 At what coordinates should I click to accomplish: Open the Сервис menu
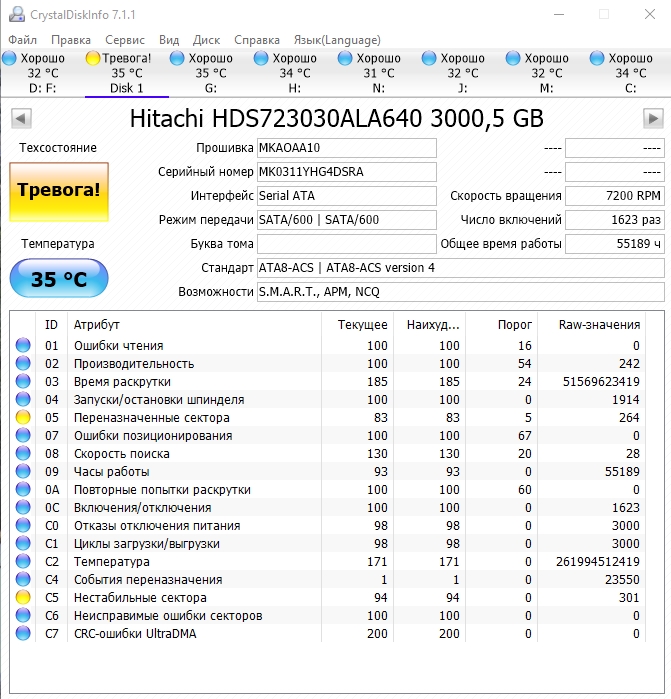(125, 40)
